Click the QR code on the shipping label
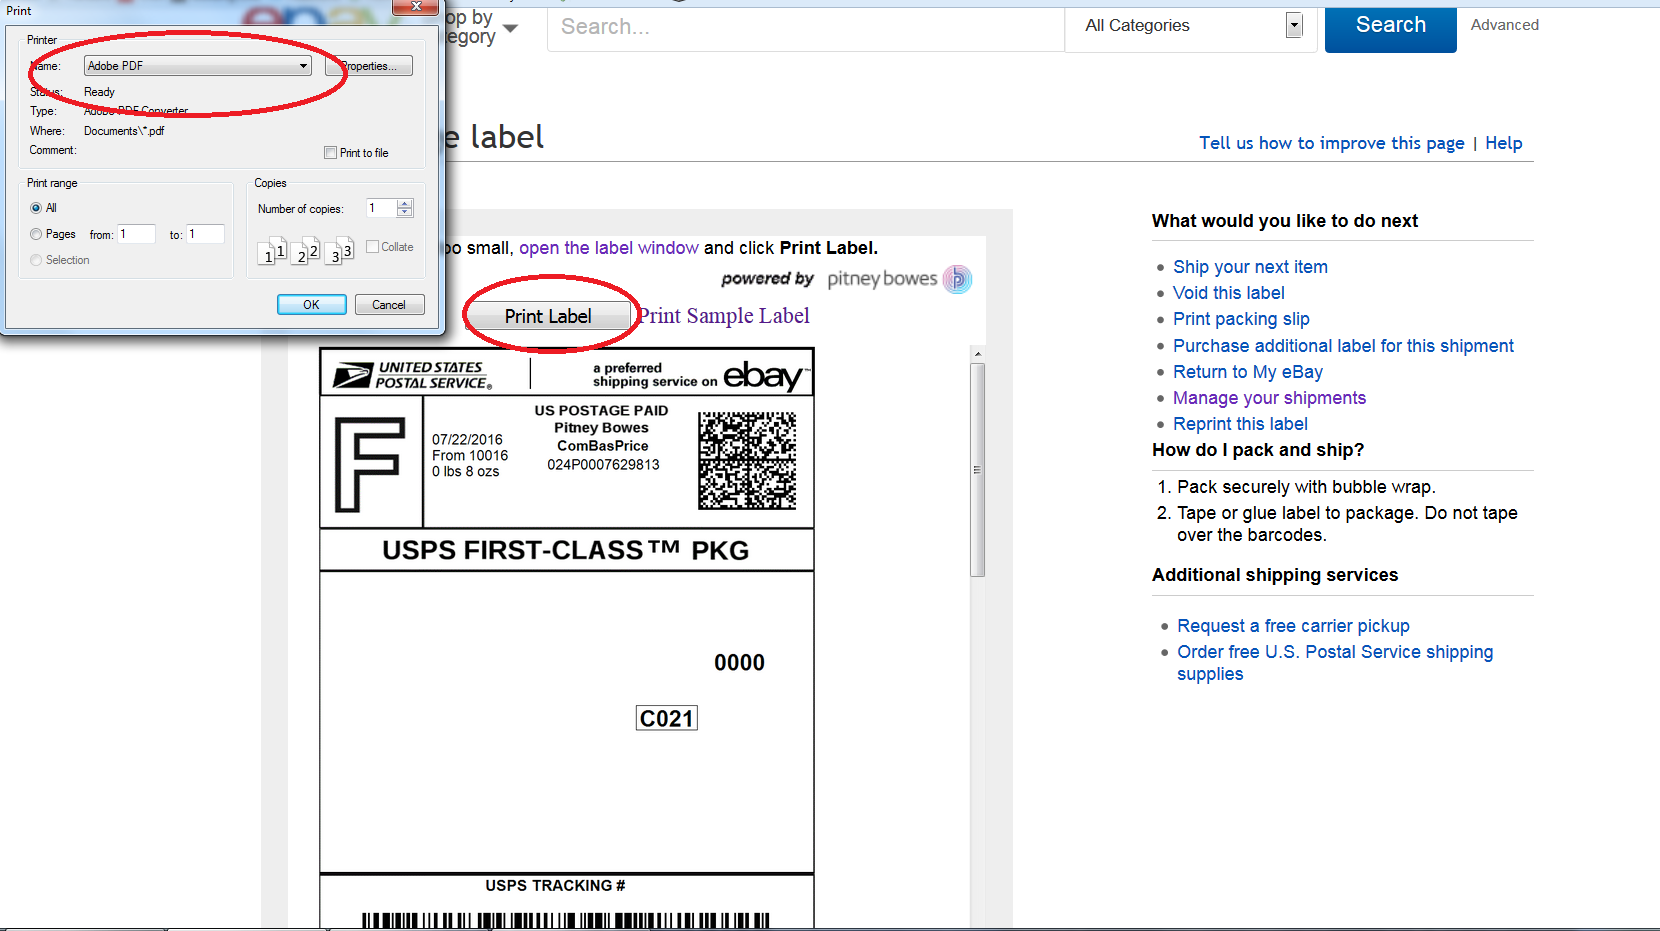The width and height of the screenshot is (1660, 931). (747, 461)
